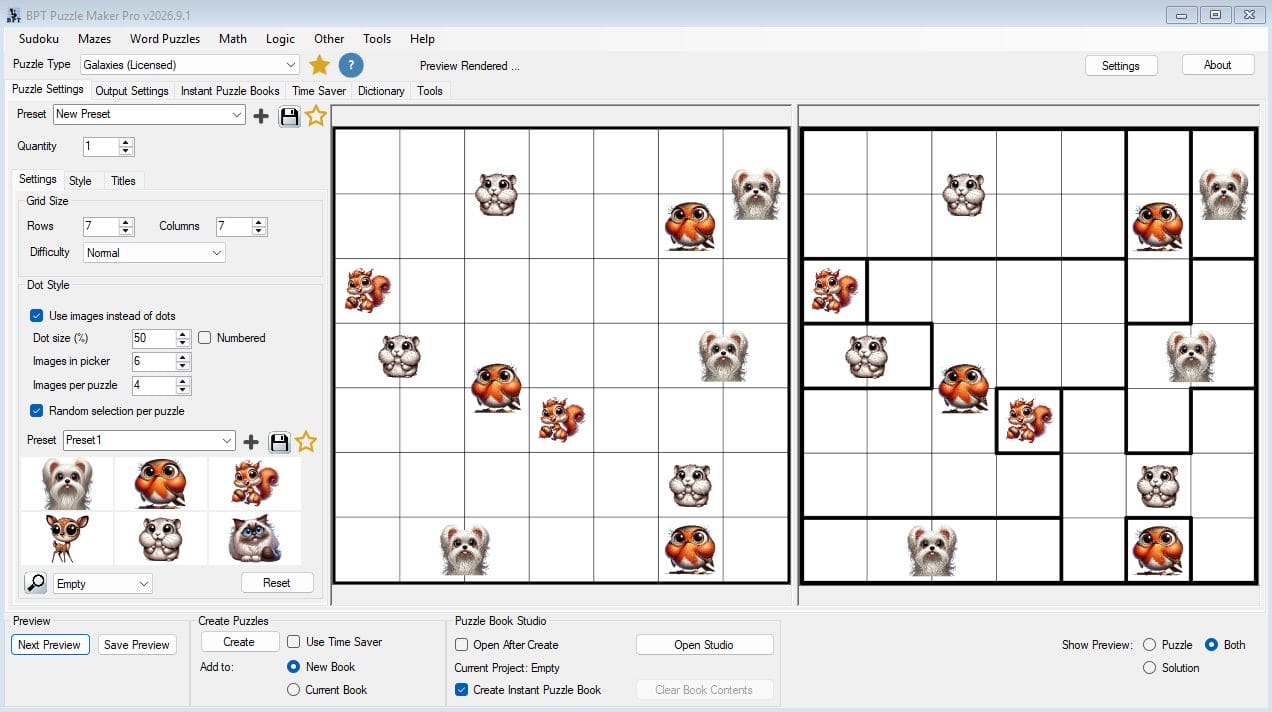Add image preset with plus icon beside Preset1
This screenshot has height=712, width=1272.
click(x=251, y=442)
